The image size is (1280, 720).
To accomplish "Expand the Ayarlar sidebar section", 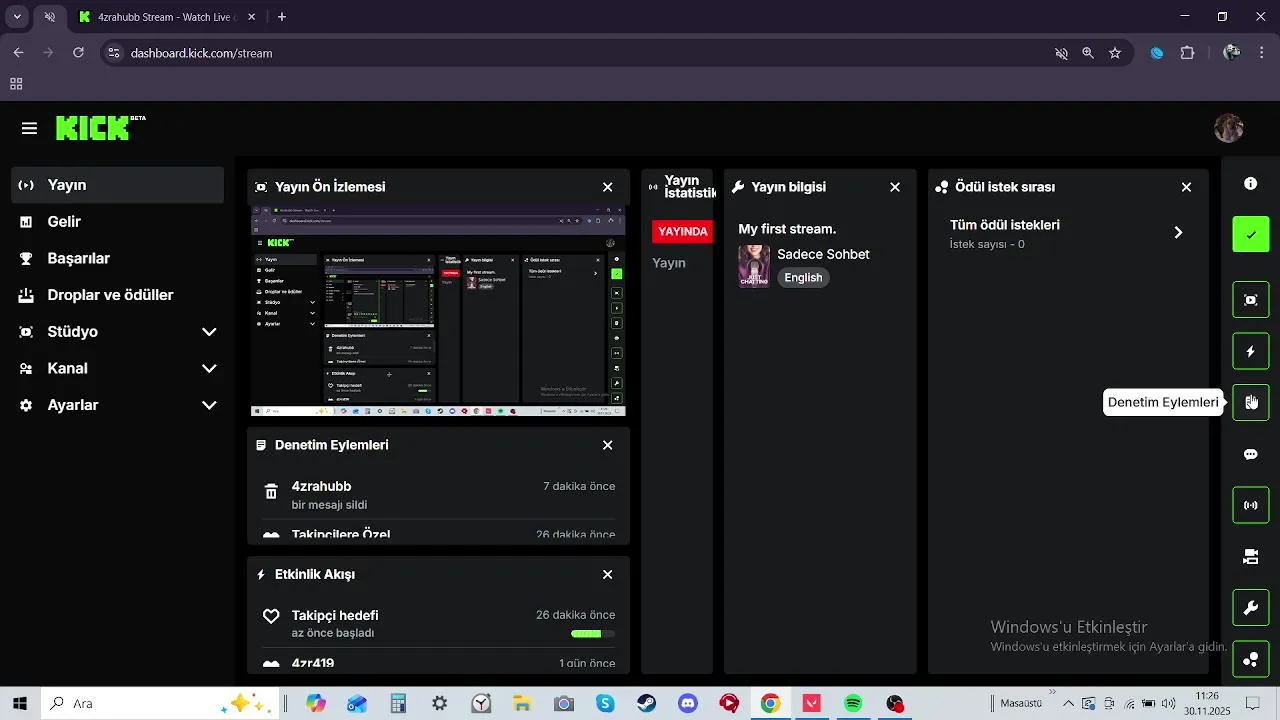I will pos(209,405).
